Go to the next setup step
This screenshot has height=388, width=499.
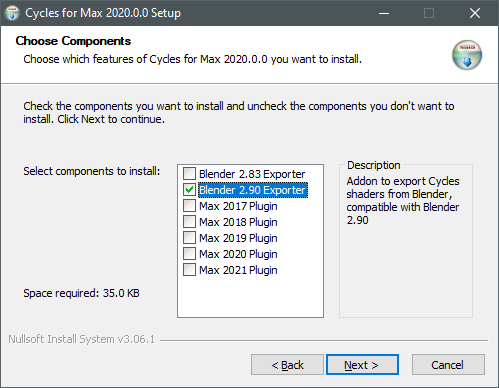(x=362, y=365)
